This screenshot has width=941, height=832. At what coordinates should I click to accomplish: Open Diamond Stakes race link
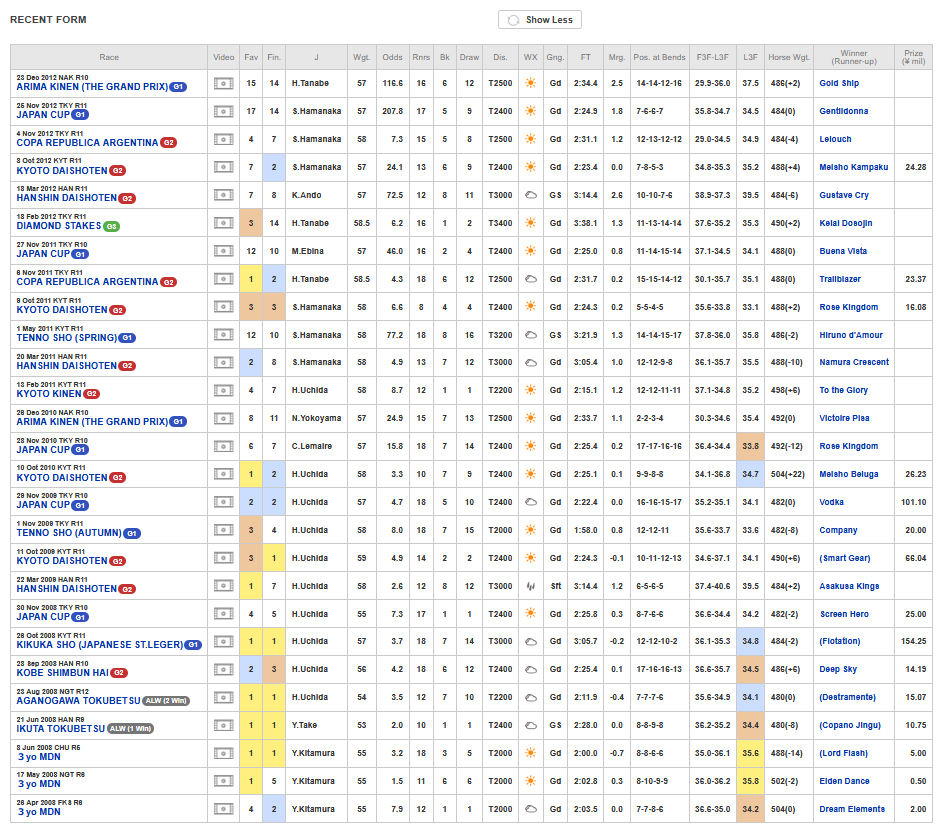tap(59, 226)
